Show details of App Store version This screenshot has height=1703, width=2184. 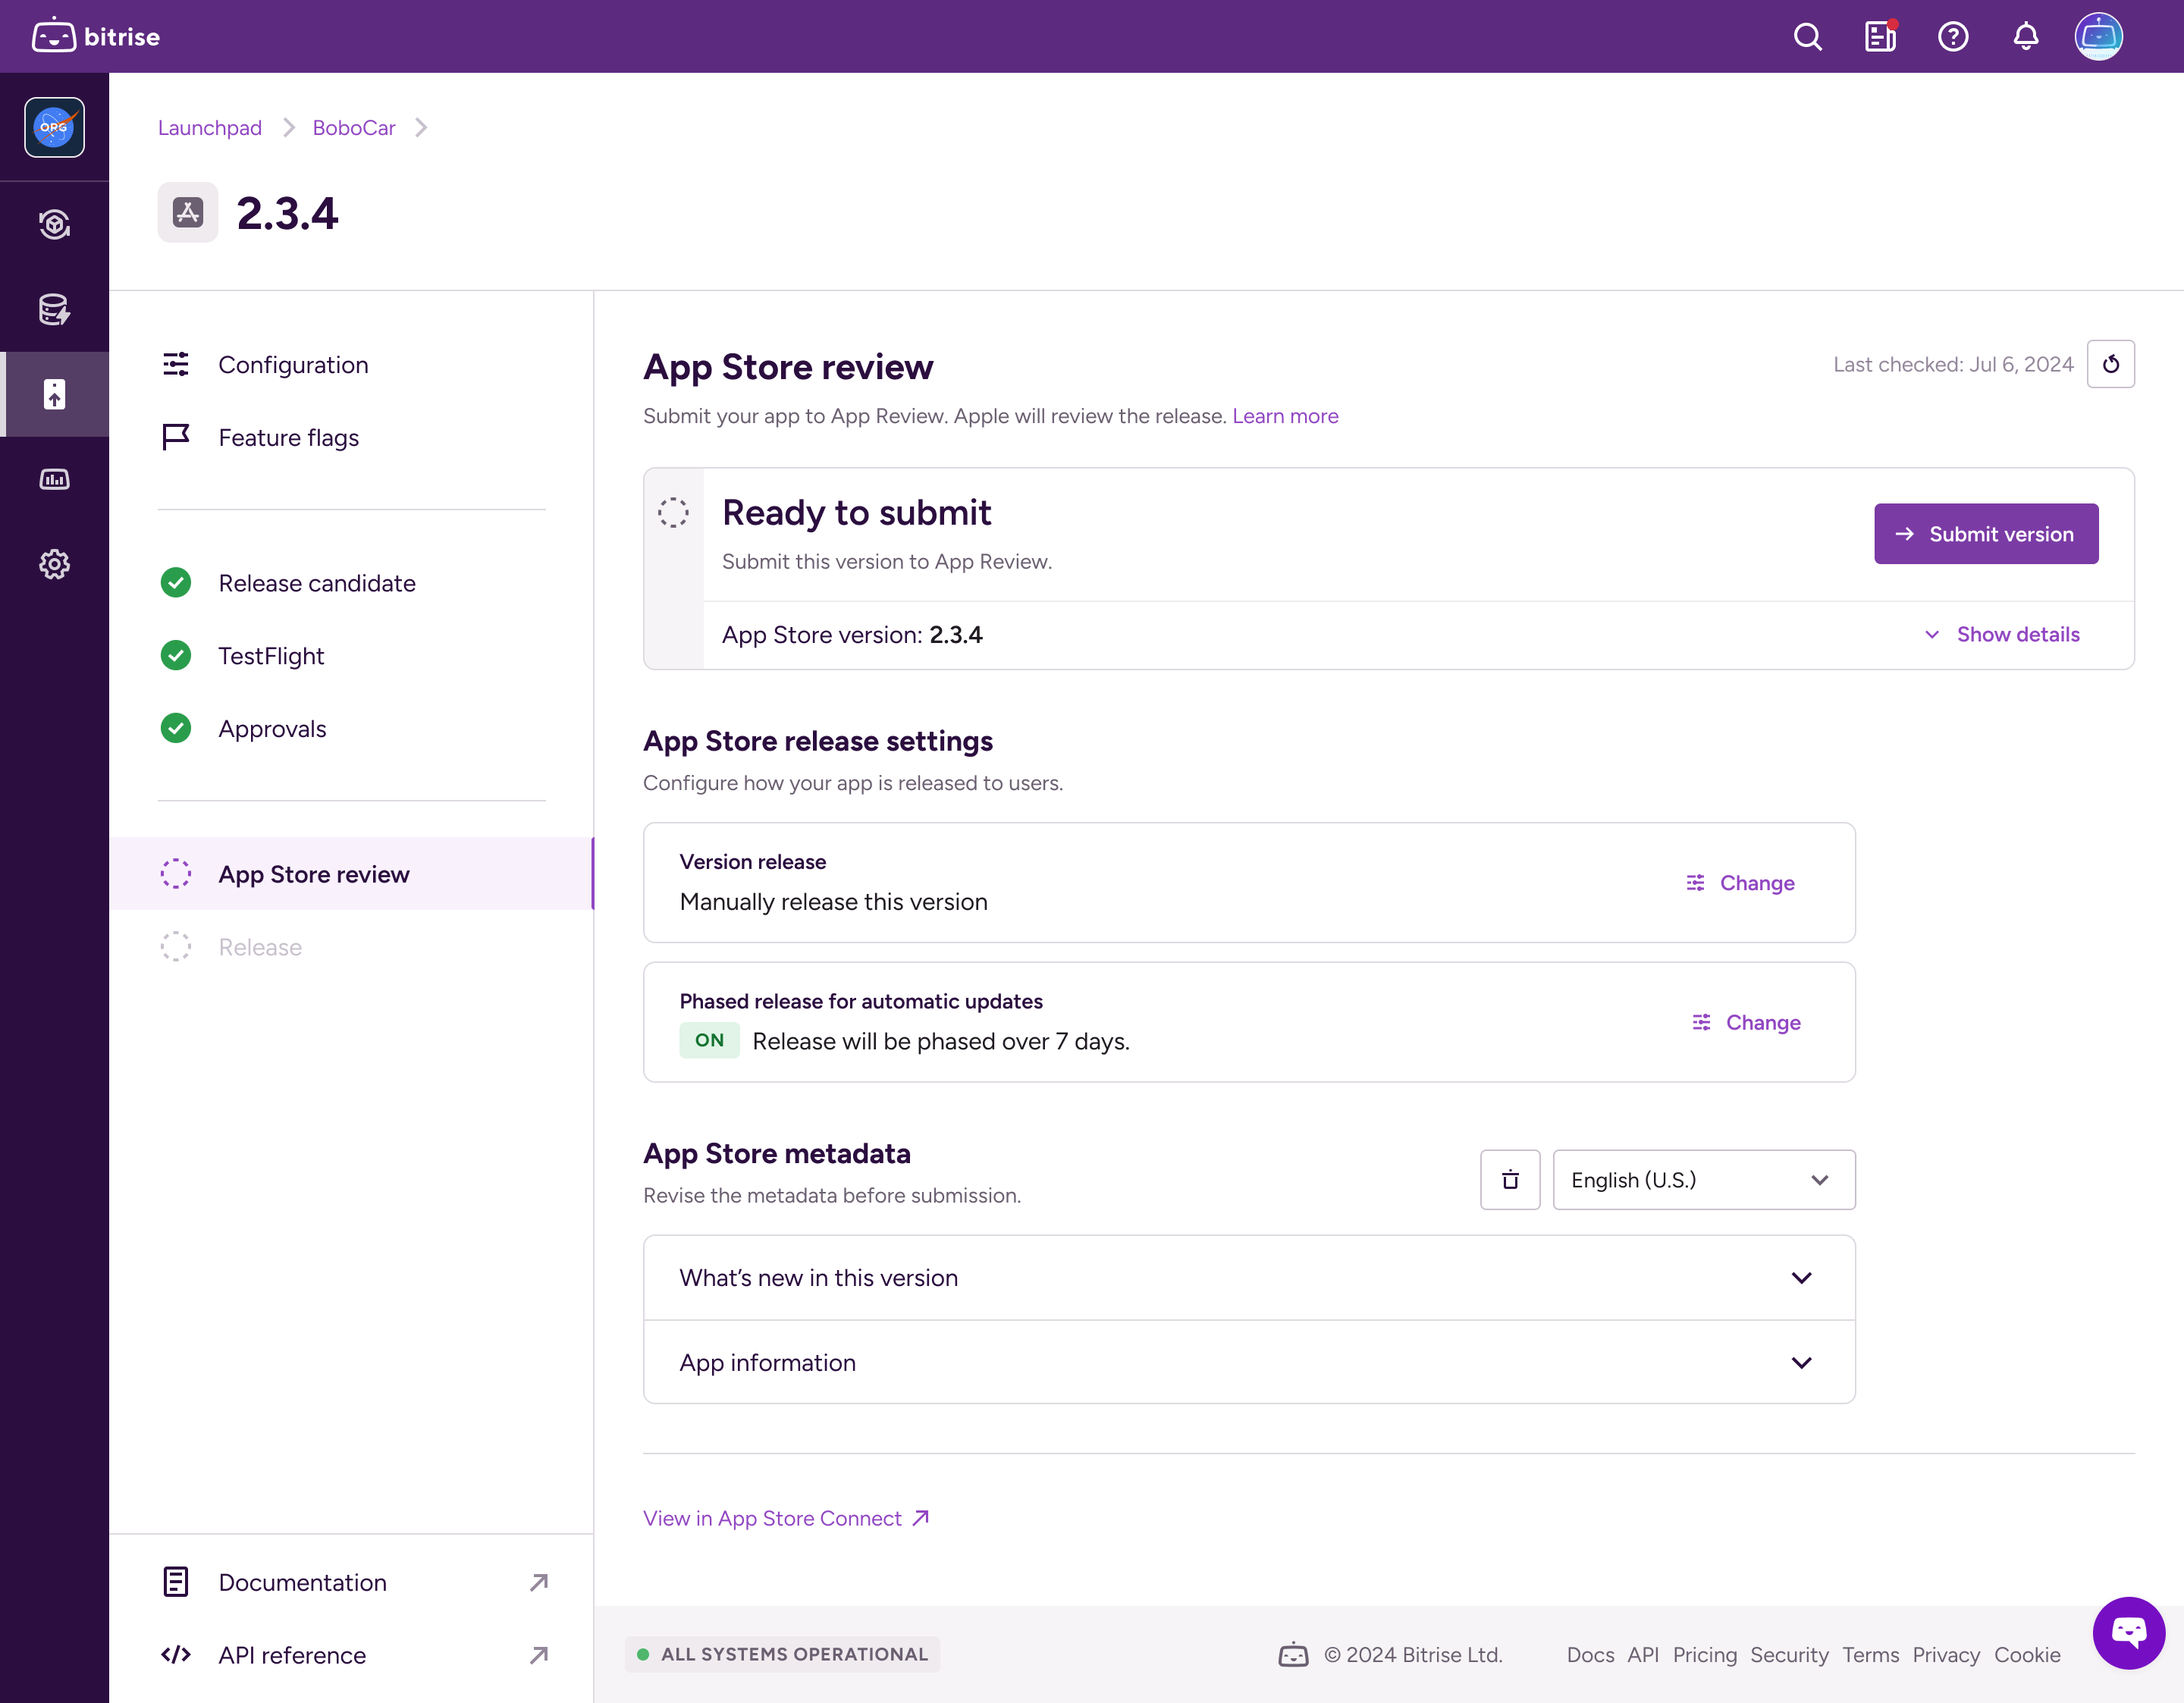2002,635
